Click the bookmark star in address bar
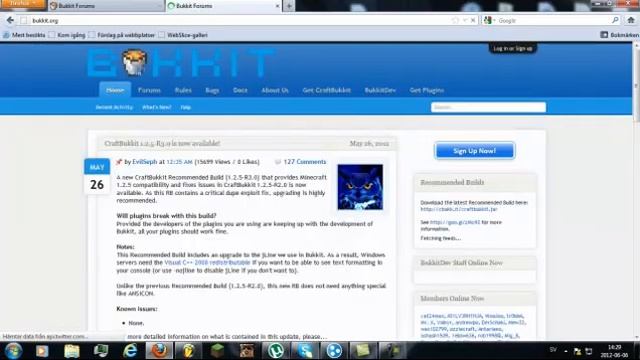640x360 pixels. (x=455, y=20)
